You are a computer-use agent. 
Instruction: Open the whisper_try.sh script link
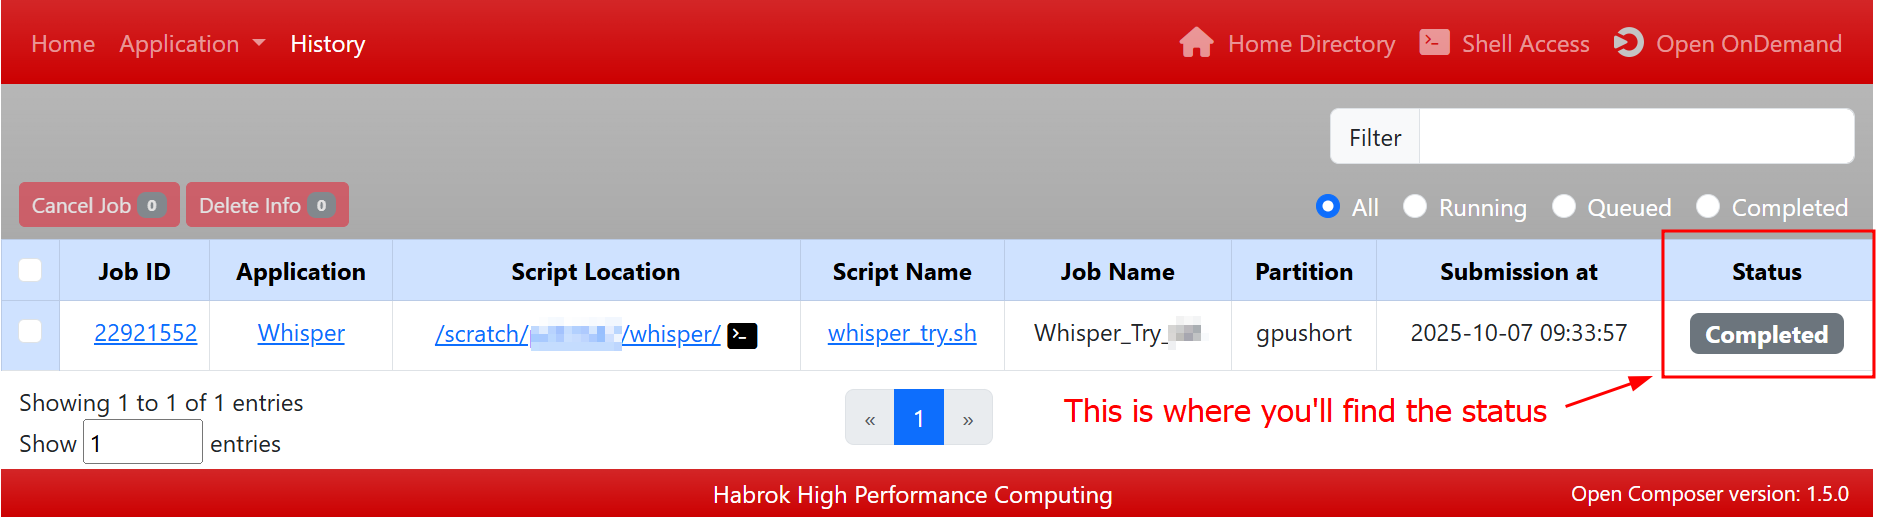point(901,333)
